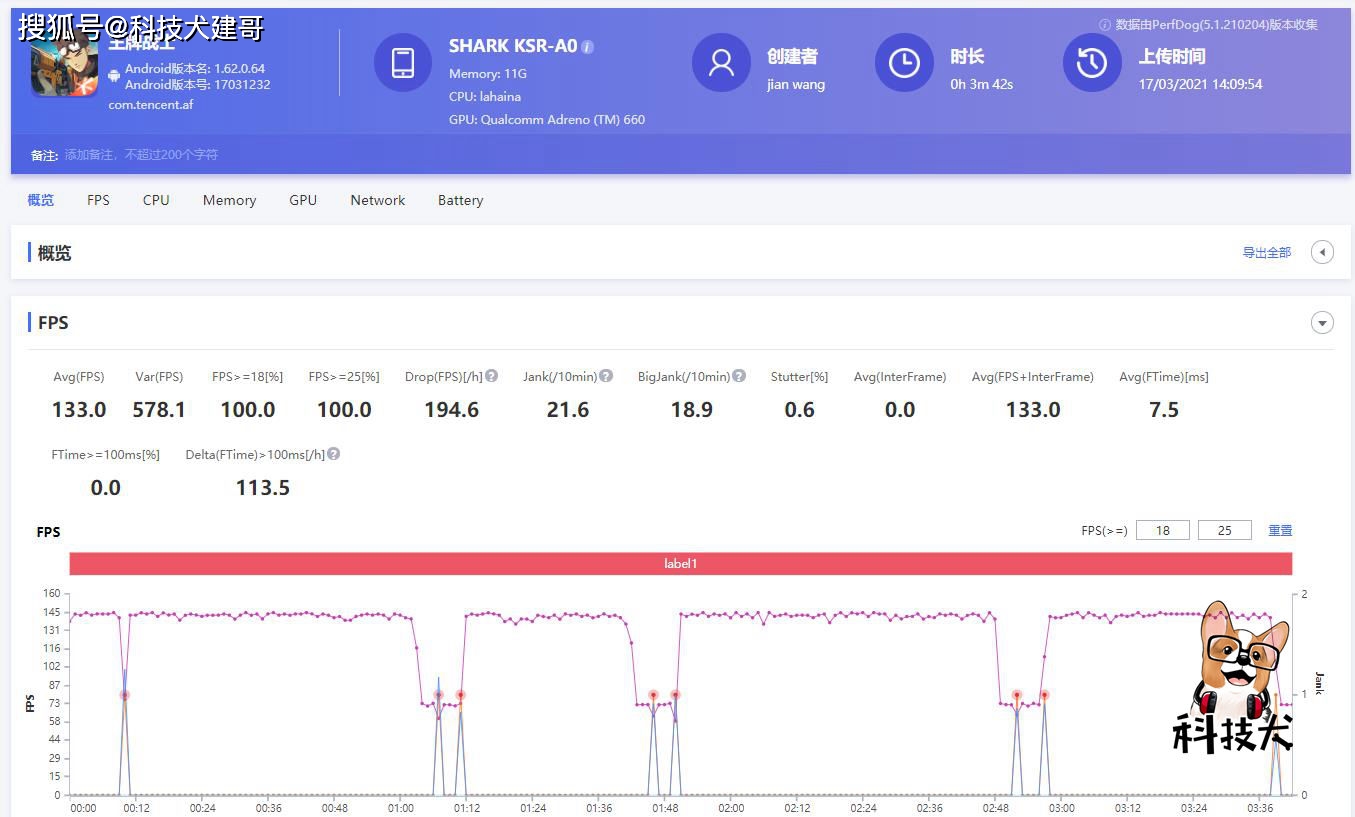The height and width of the screenshot is (817, 1355).
Task: Collapse the FPS section with its arrow
Action: coord(1322,323)
